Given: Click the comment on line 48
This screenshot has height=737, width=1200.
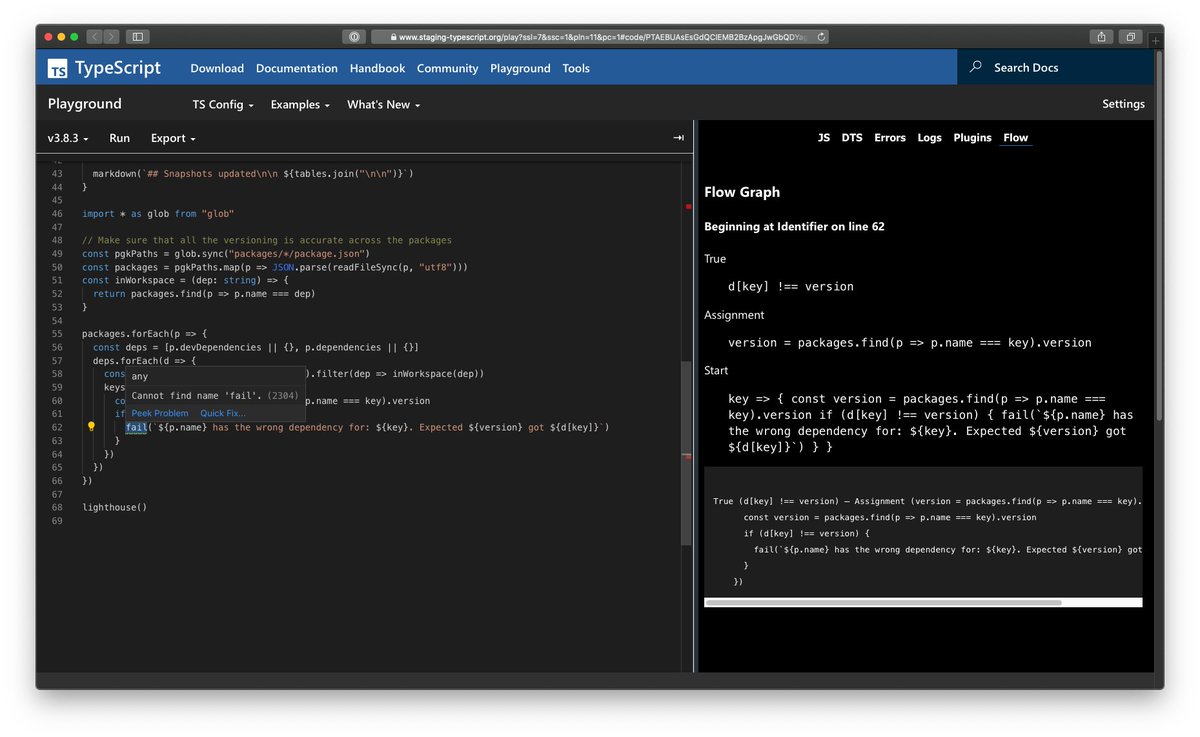Looking at the screenshot, I should [x=267, y=240].
